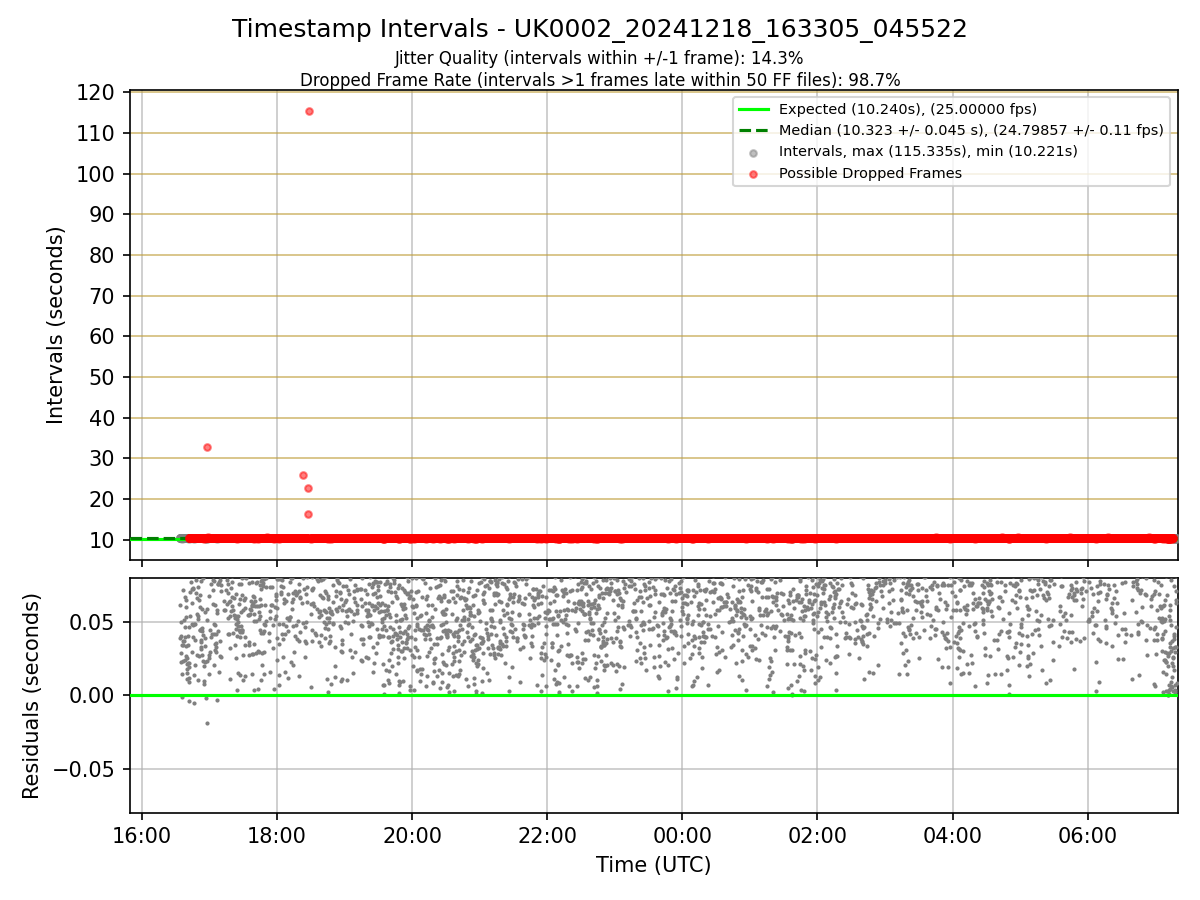Image resolution: width=1200 pixels, height=900 pixels.
Task: Click the x-axis tick label "16:00"
Action: click(x=142, y=834)
